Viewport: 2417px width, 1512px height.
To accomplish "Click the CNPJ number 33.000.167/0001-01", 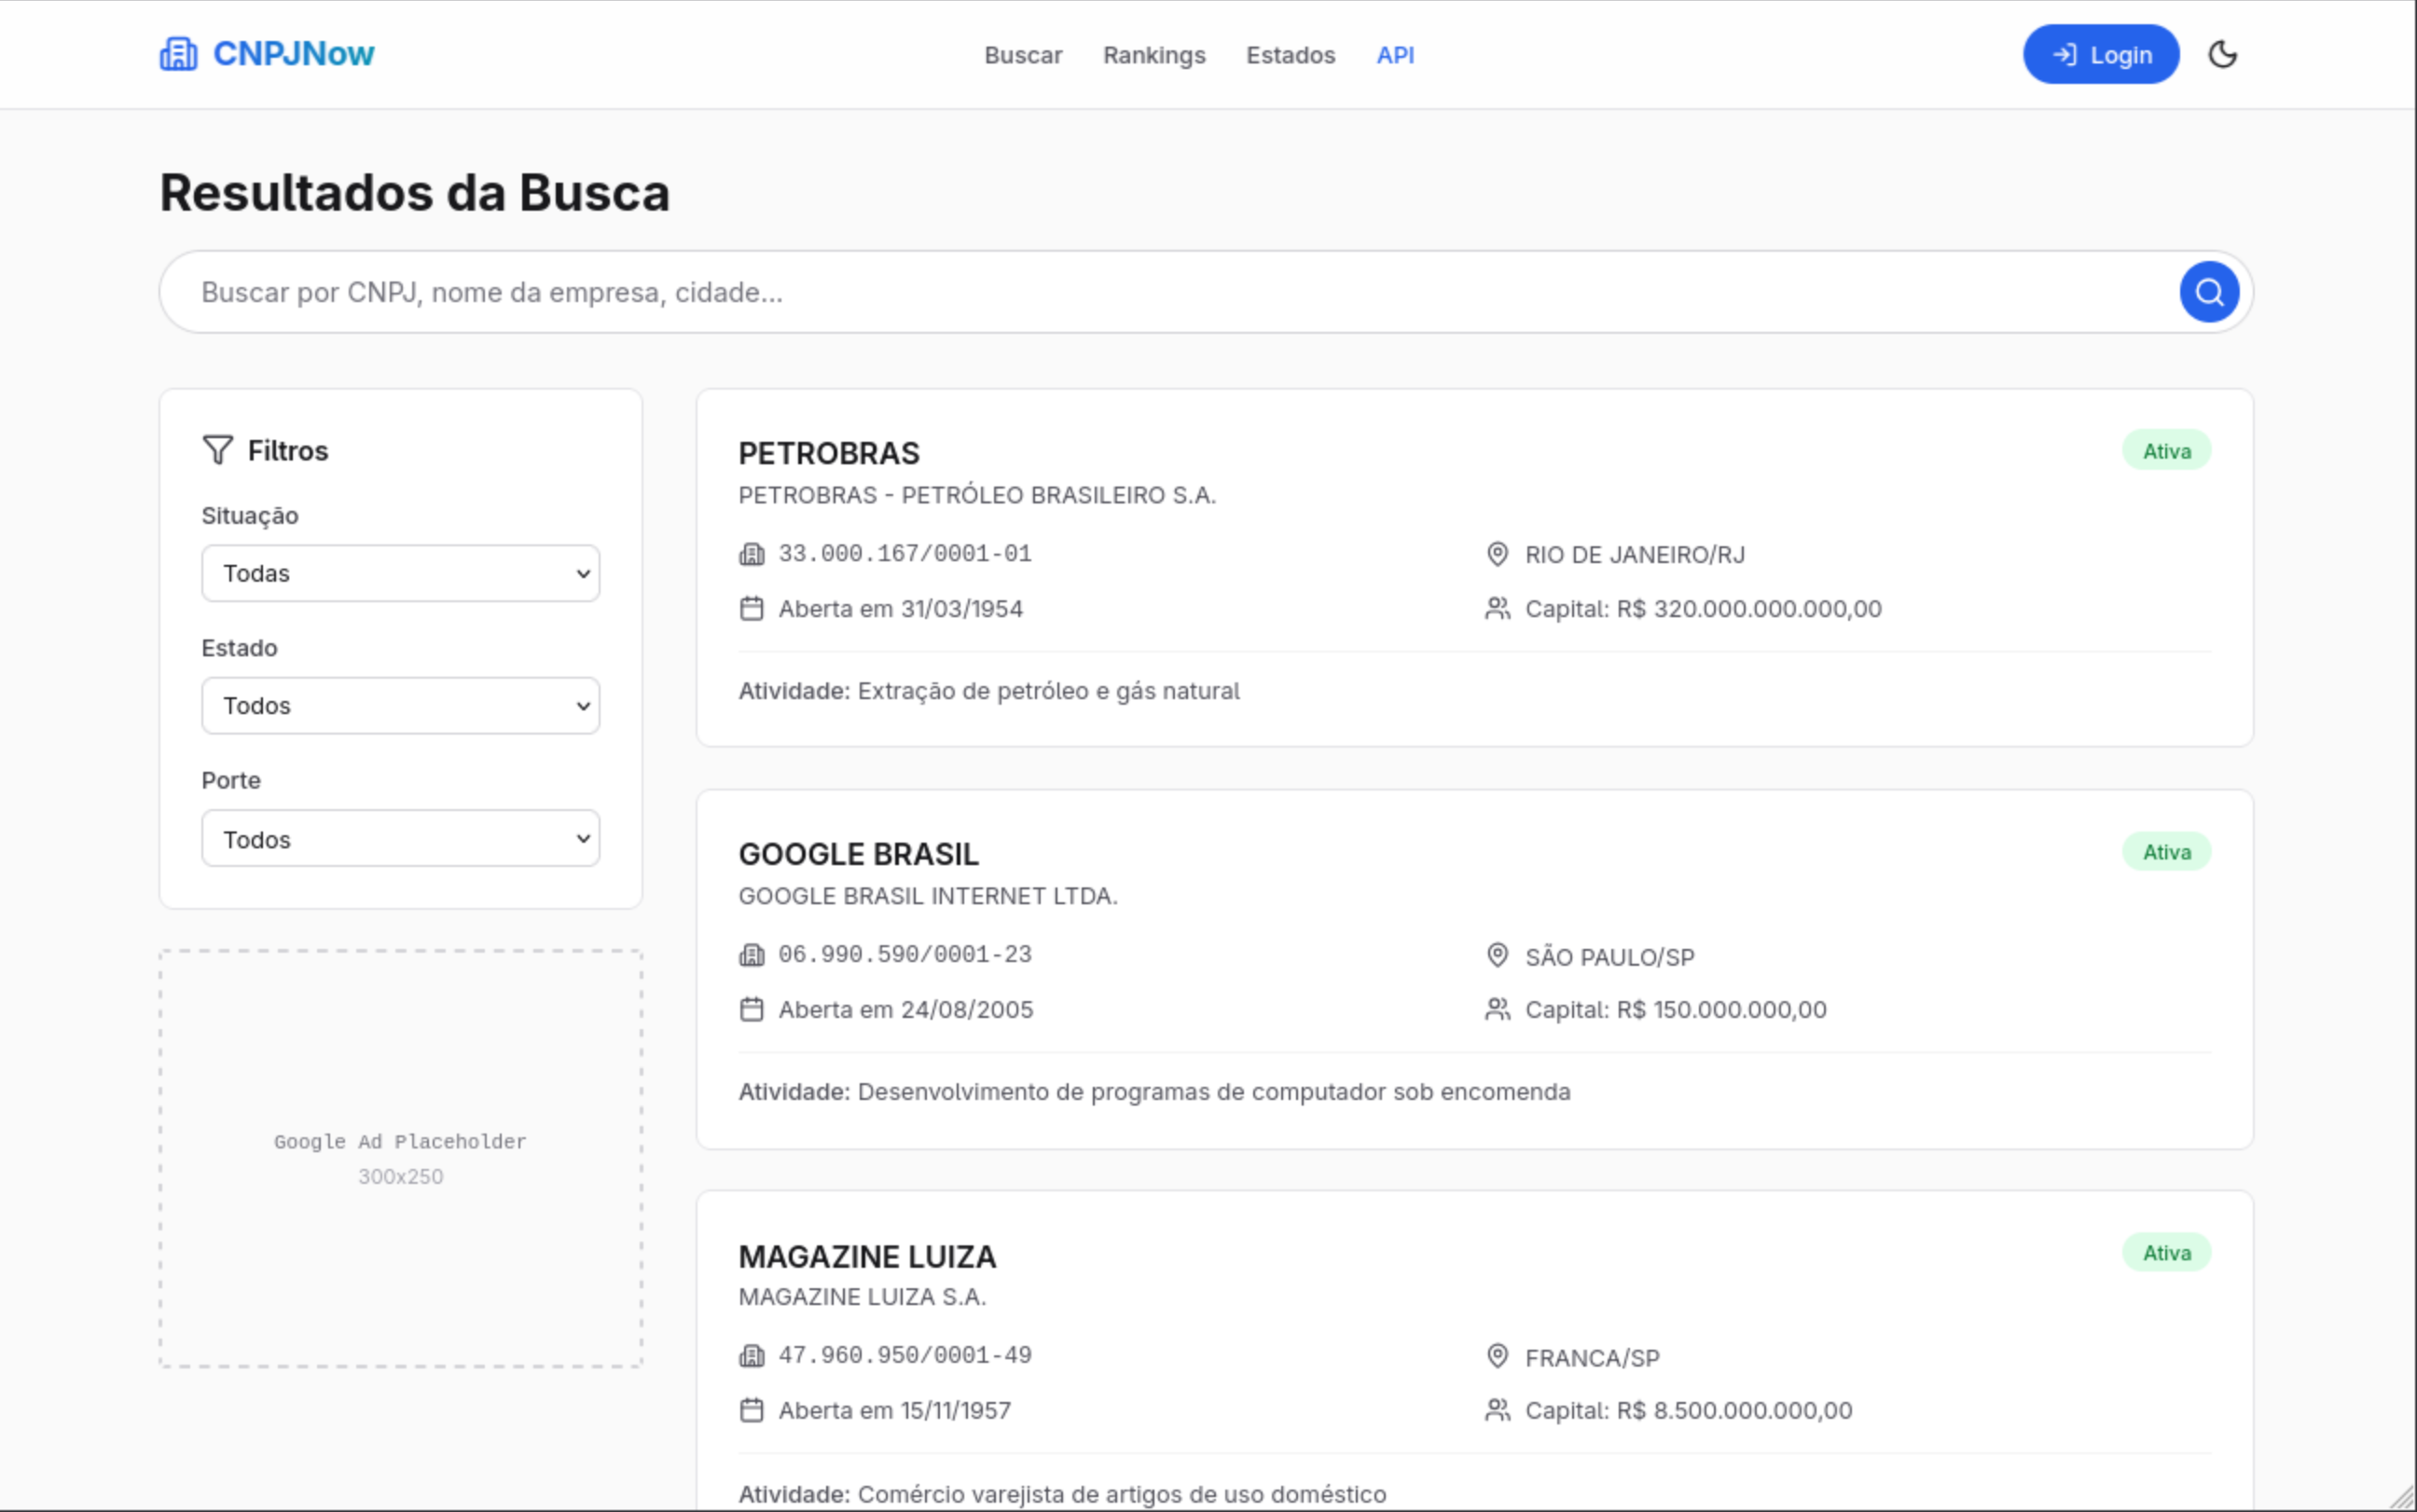I will [x=905, y=554].
